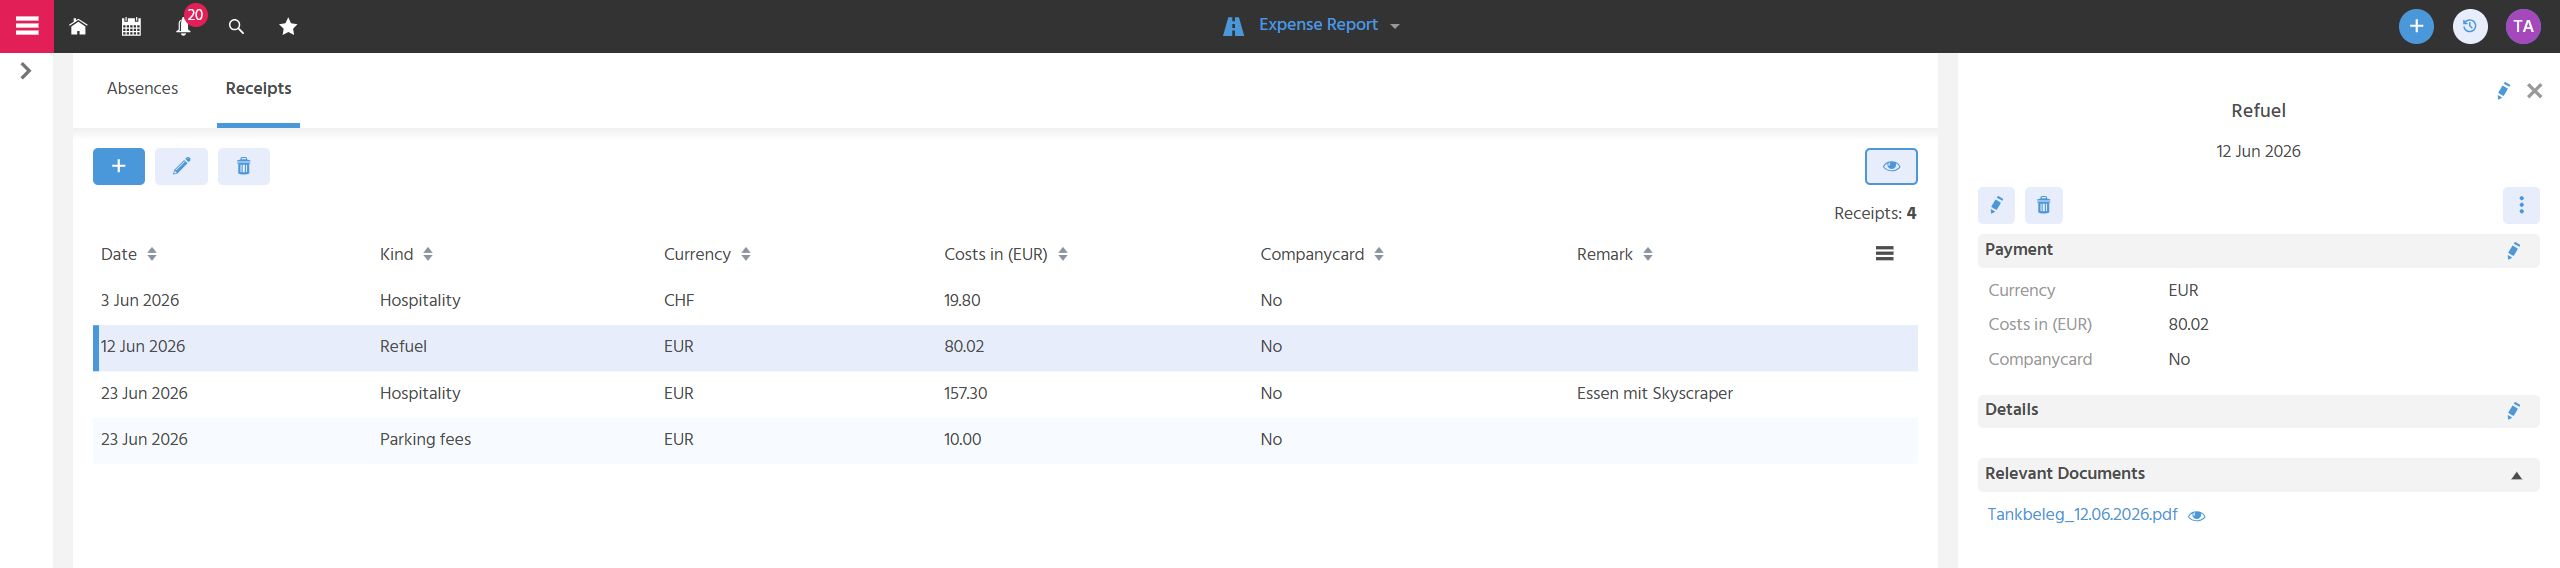Click the Payment section header
Viewport: 2560px width, 568px height.
click(x=2258, y=250)
